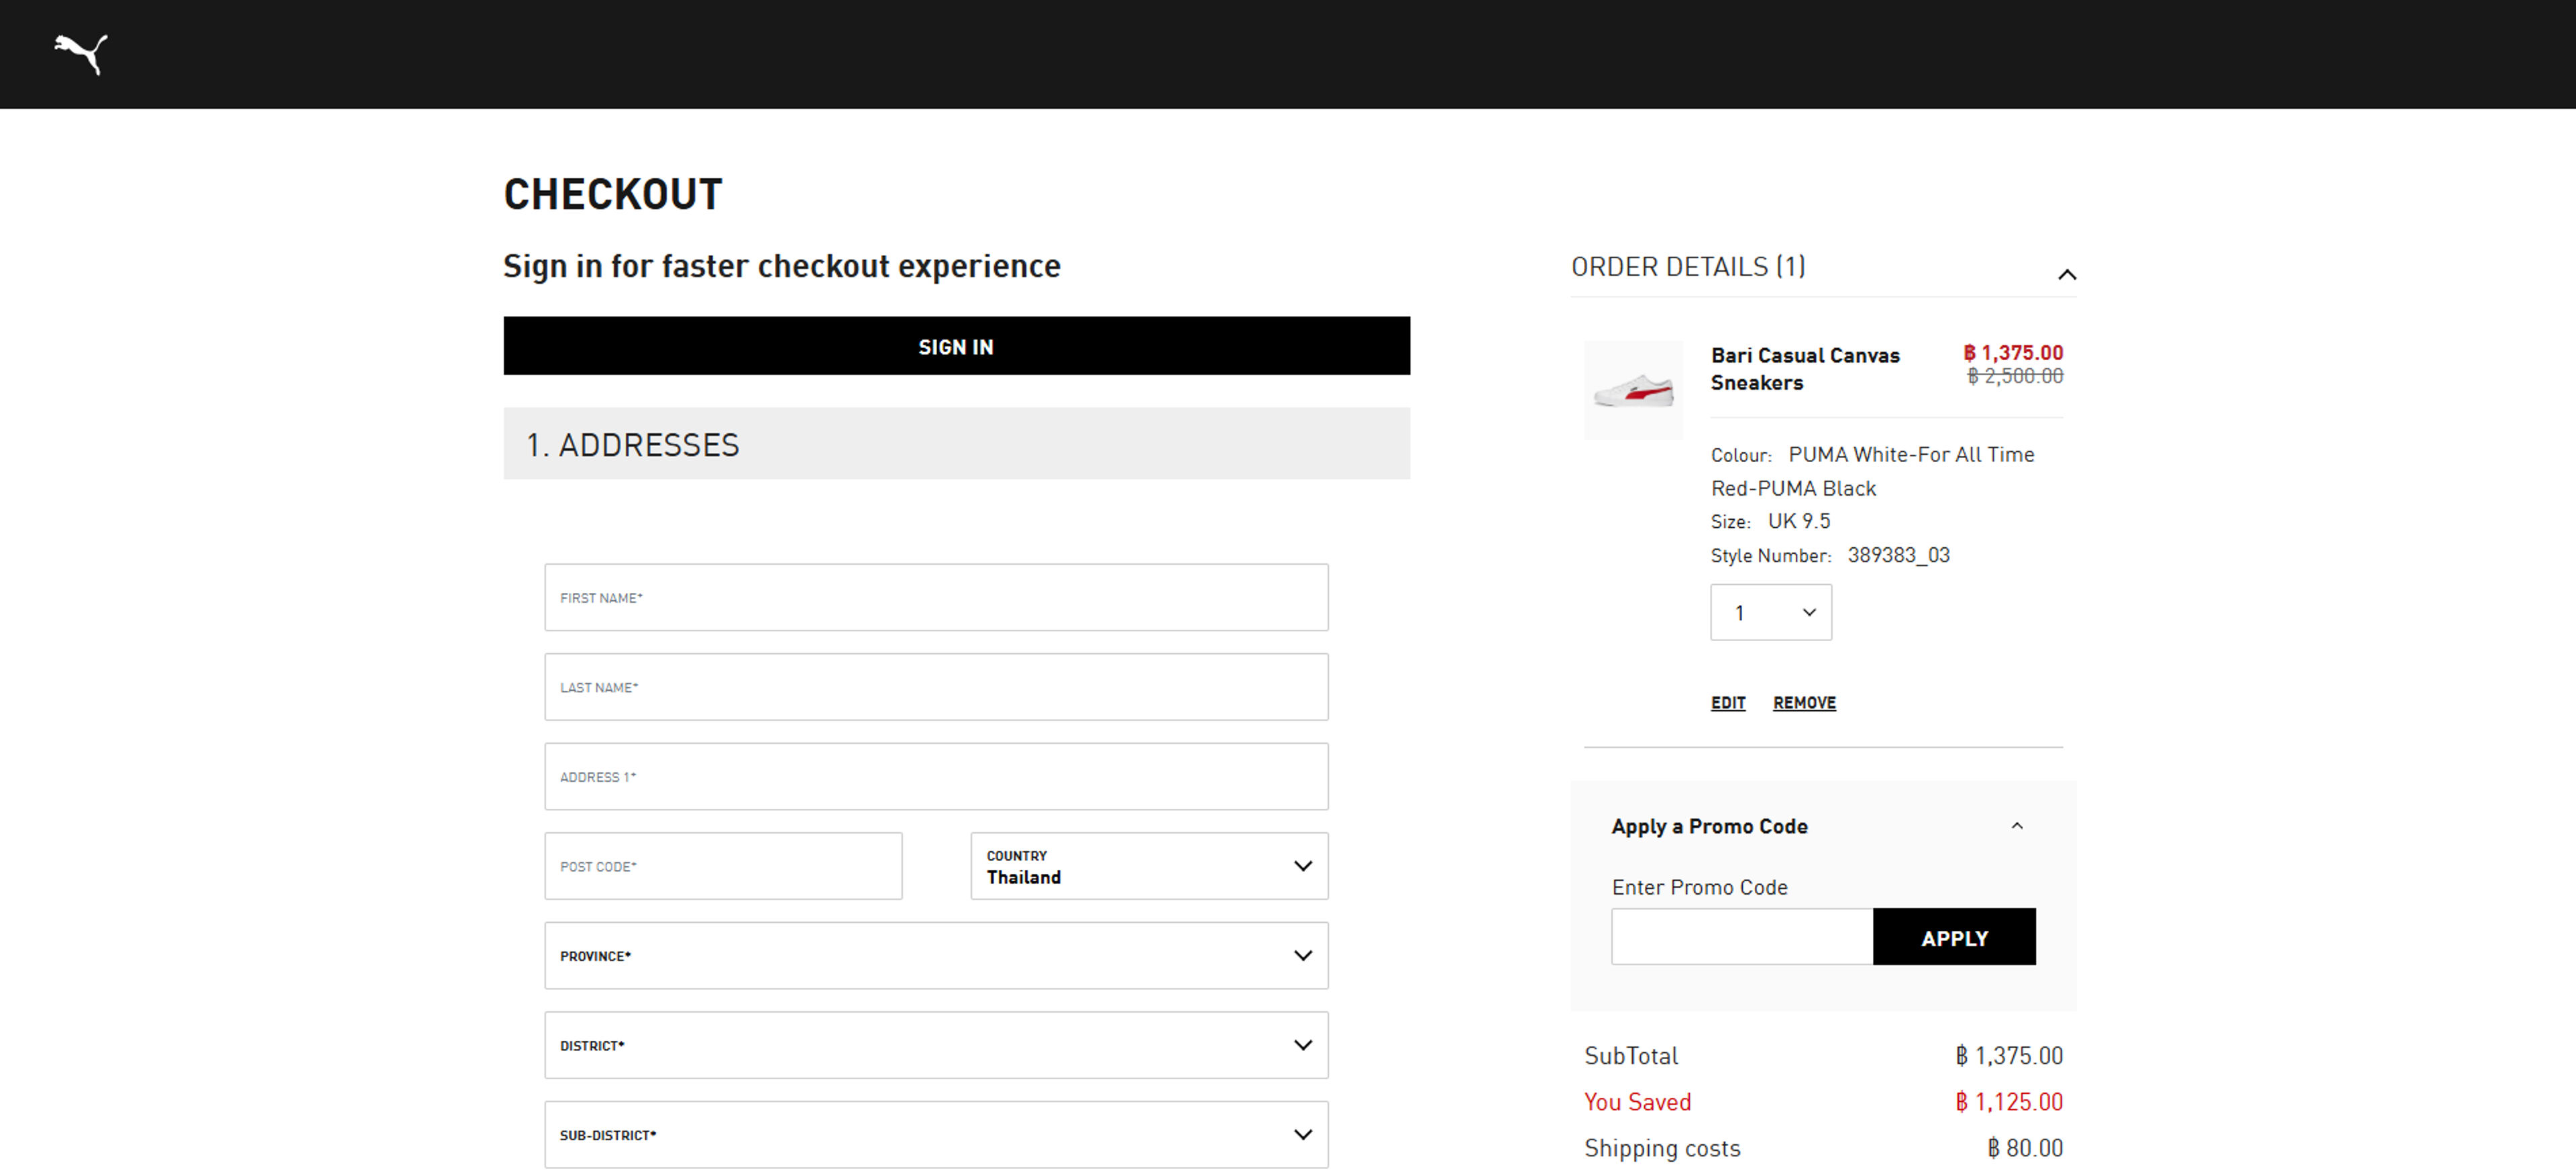Collapse the Order Details chevron
Viewport: 2576px width, 1171px height.
click(x=2066, y=274)
